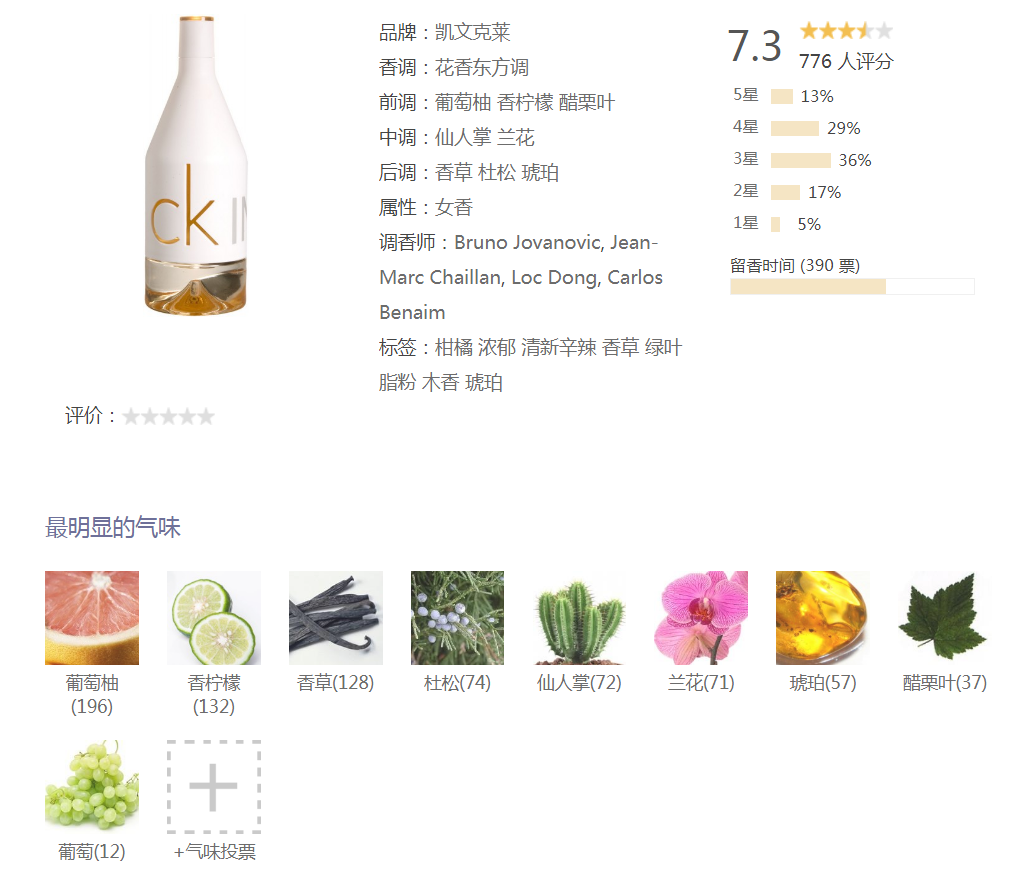Open the juniper 杜松 scent image
1033x881 pixels.
coord(457,617)
